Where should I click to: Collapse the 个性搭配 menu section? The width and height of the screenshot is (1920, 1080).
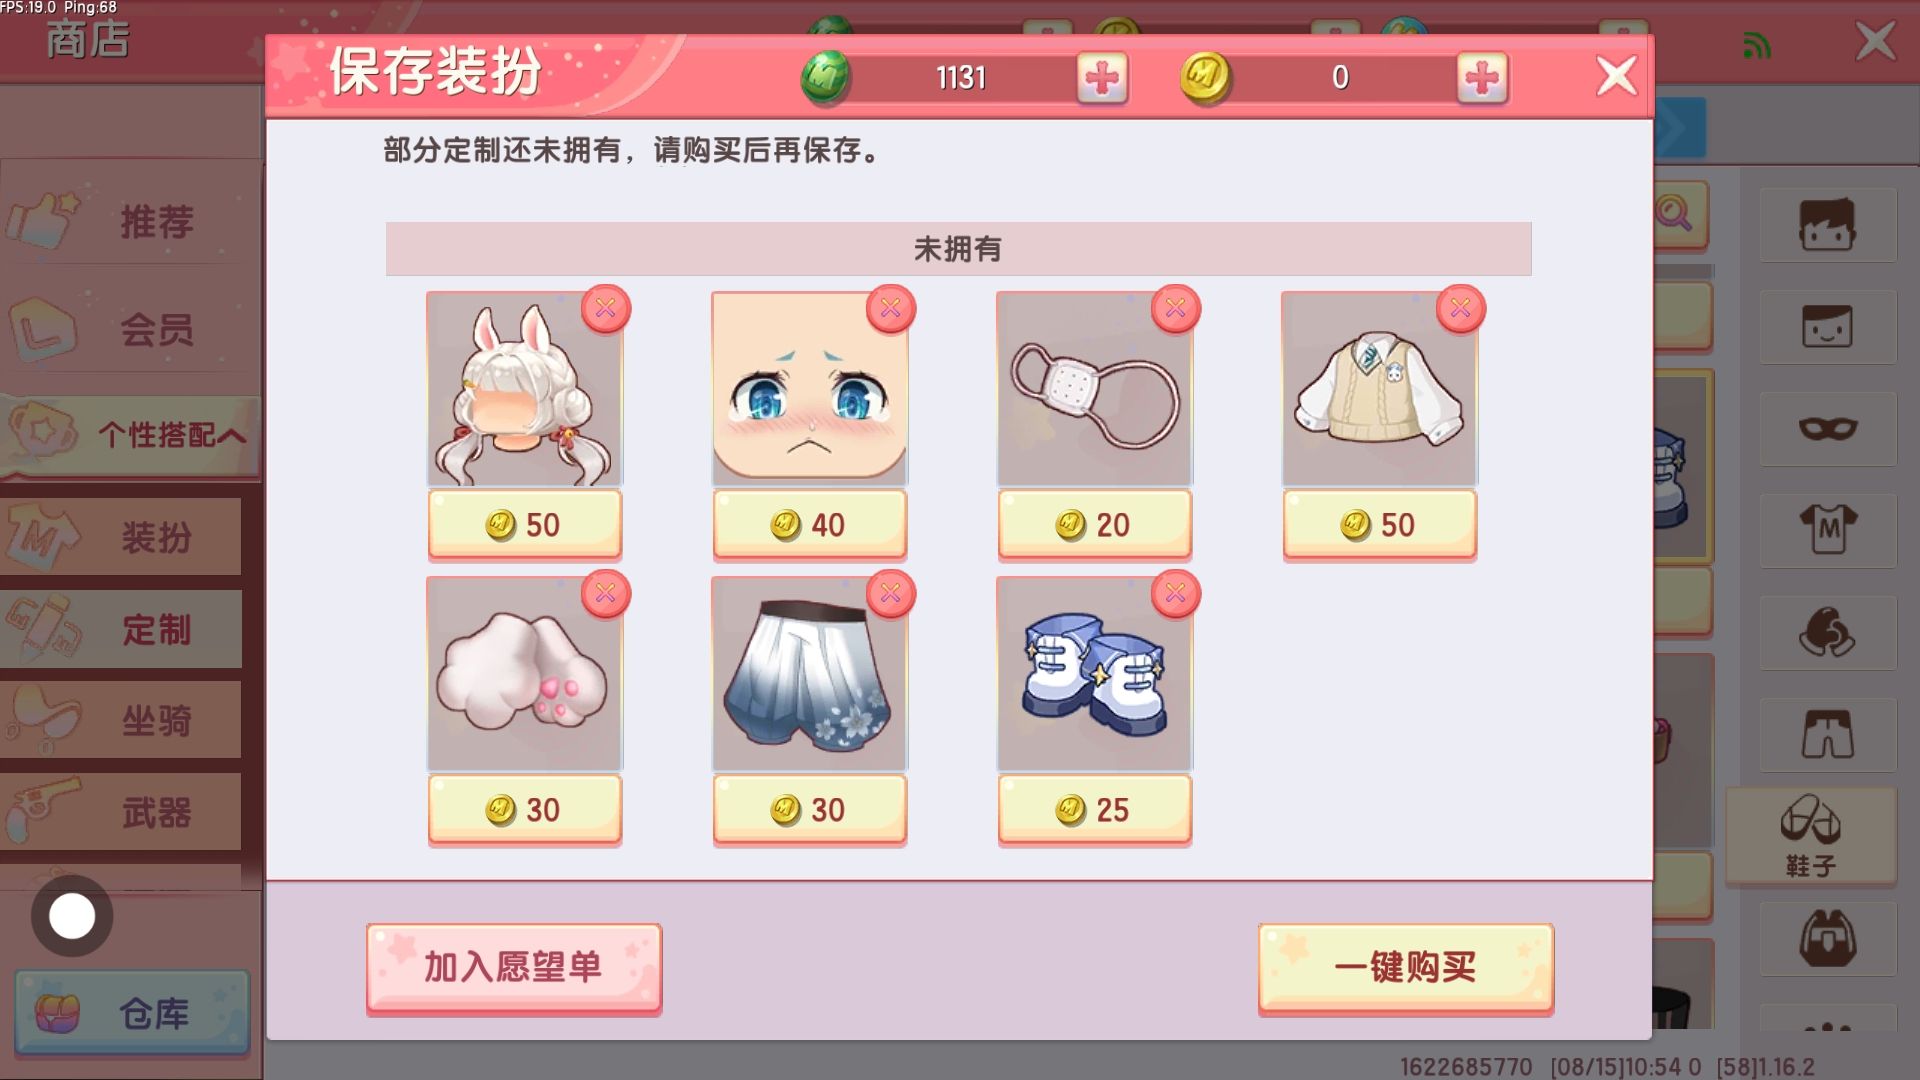tap(130, 435)
